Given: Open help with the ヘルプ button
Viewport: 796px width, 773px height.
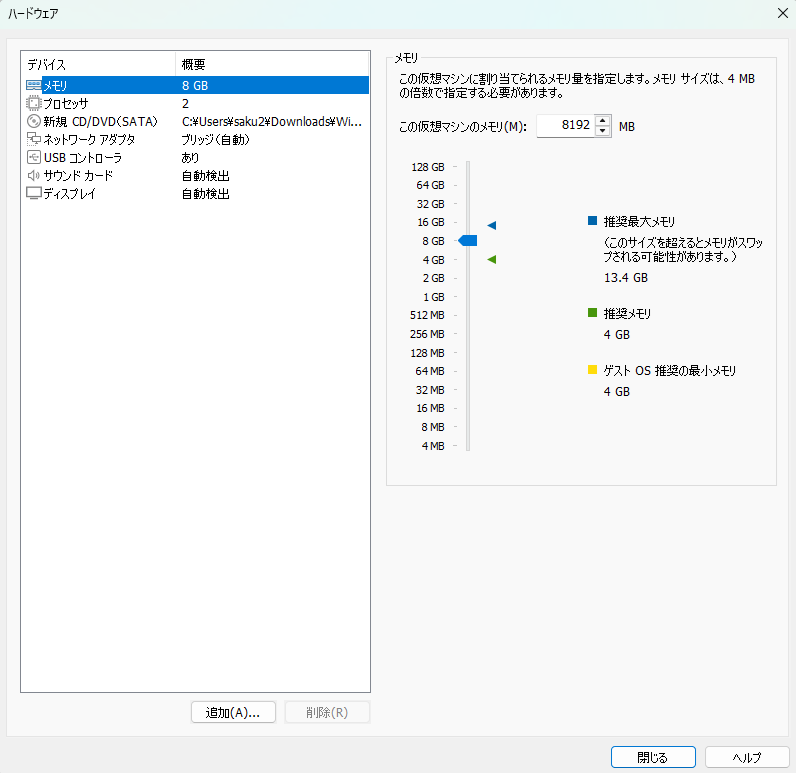Looking at the screenshot, I should [x=746, y=757].
